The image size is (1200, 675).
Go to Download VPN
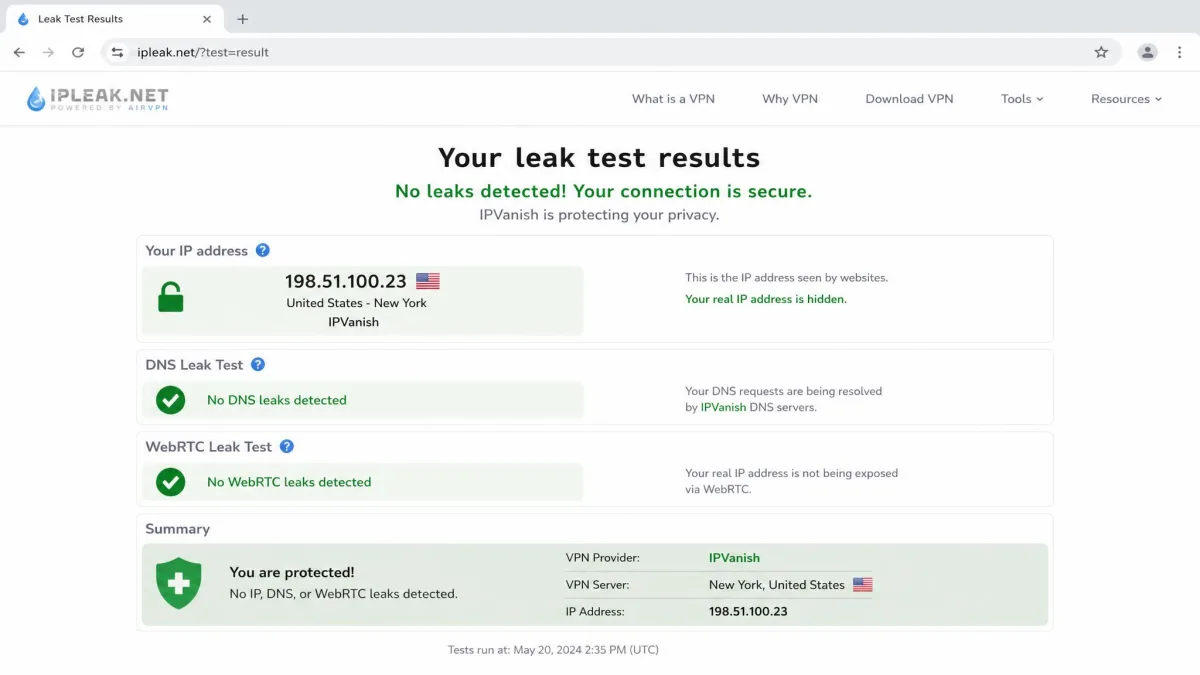909,99
